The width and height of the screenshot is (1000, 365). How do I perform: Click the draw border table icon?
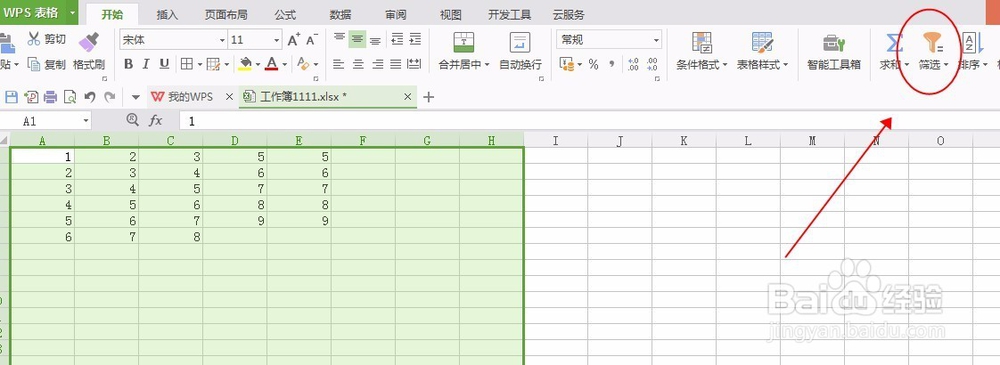pos(213,64)
